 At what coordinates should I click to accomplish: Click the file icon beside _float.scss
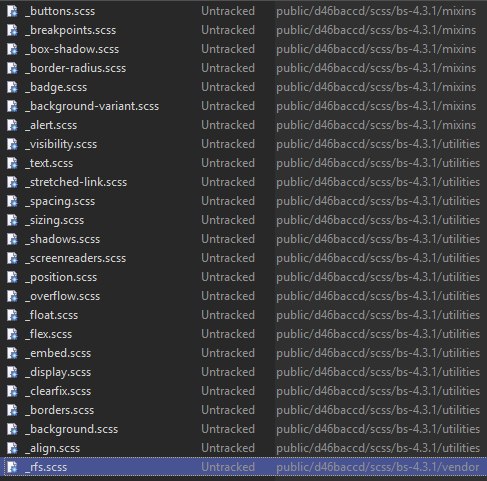(12, 315)
